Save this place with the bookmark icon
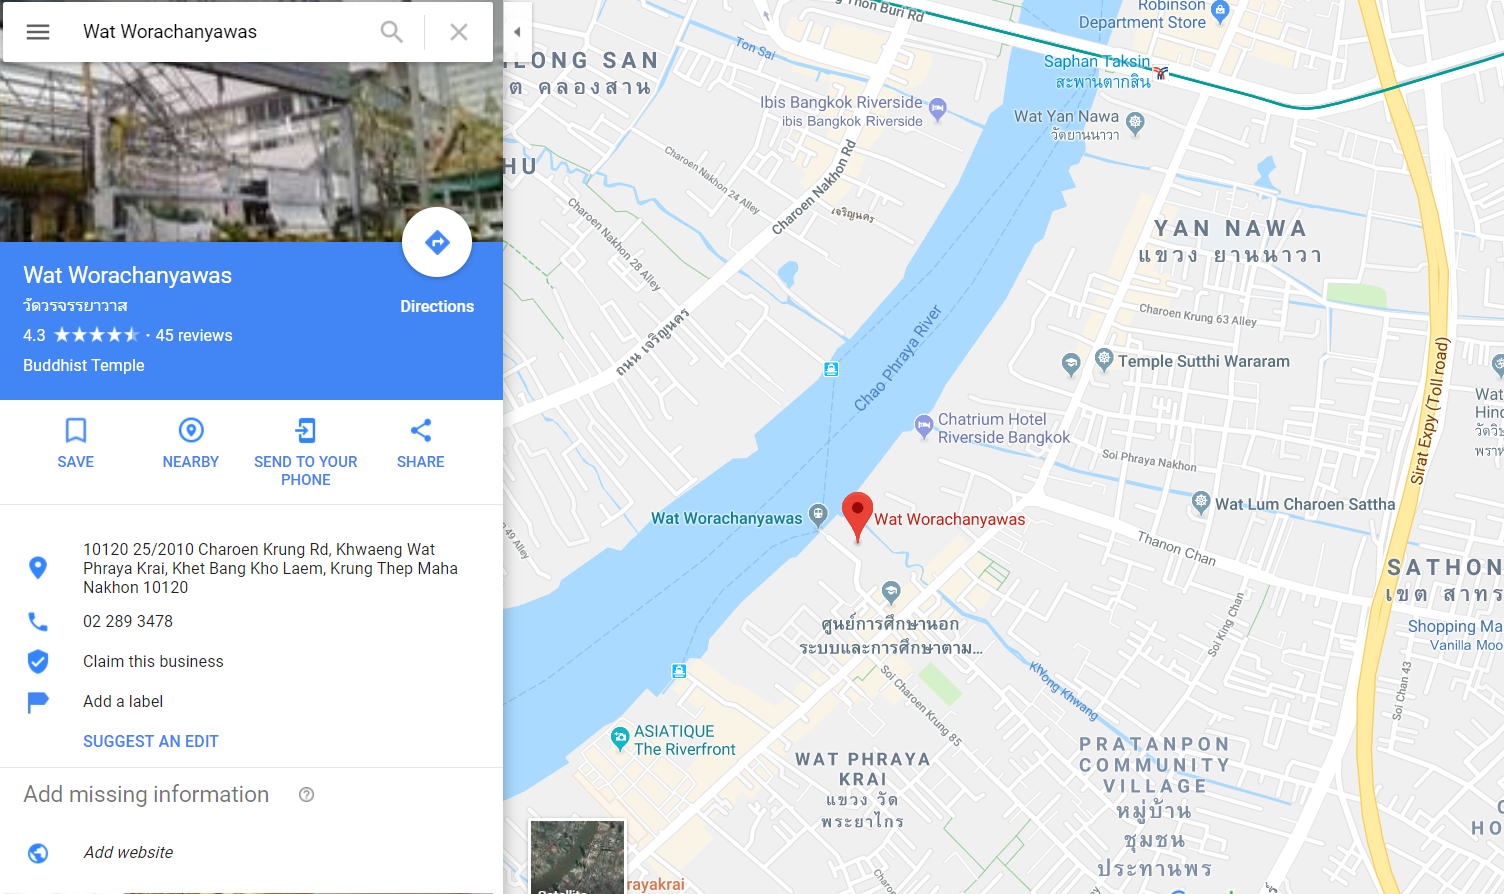This screenshot has height=894, width=1504. tap(76, 431)
